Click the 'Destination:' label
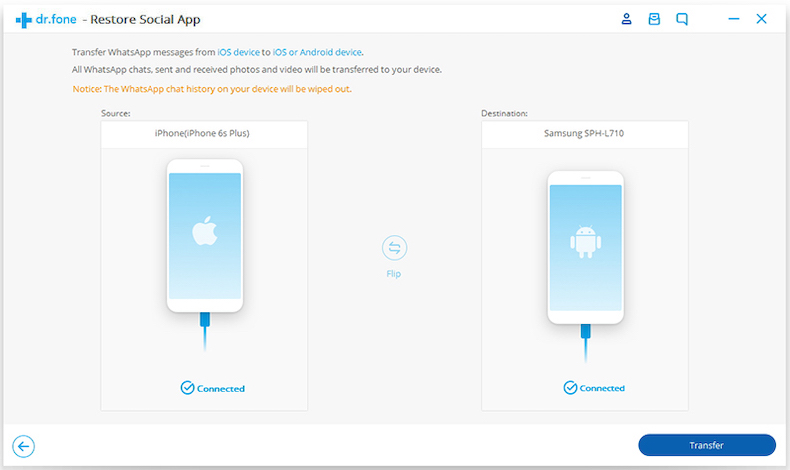Screen dimensions: 790x470 coord(504,113)
